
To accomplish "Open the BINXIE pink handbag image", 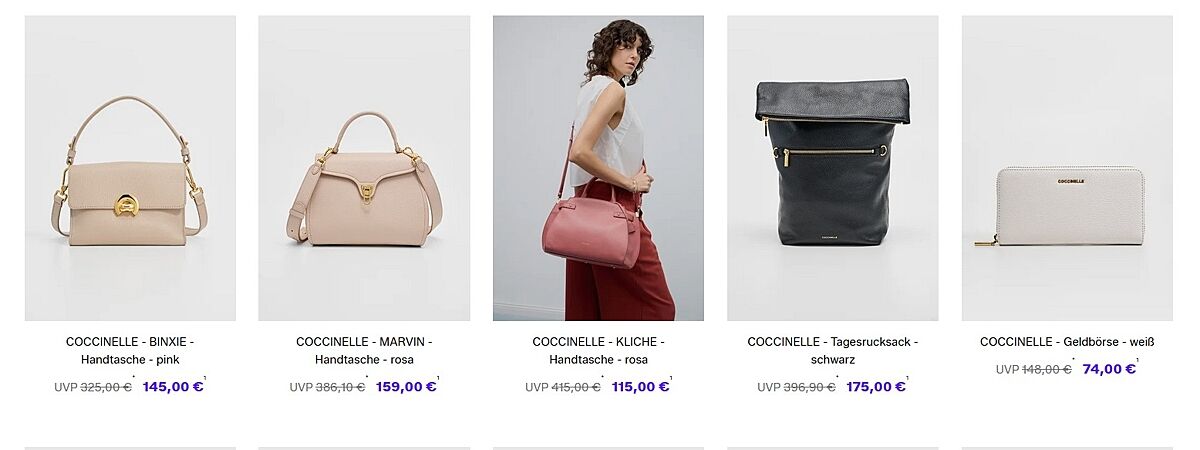I will coord(130,168).
